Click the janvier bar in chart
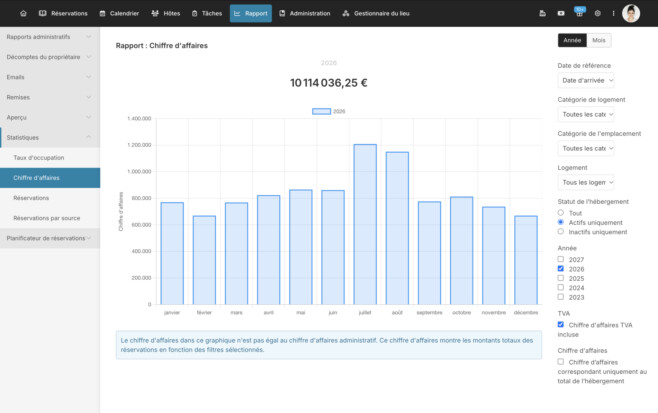 pyautogui.click(x=172, y=254)
